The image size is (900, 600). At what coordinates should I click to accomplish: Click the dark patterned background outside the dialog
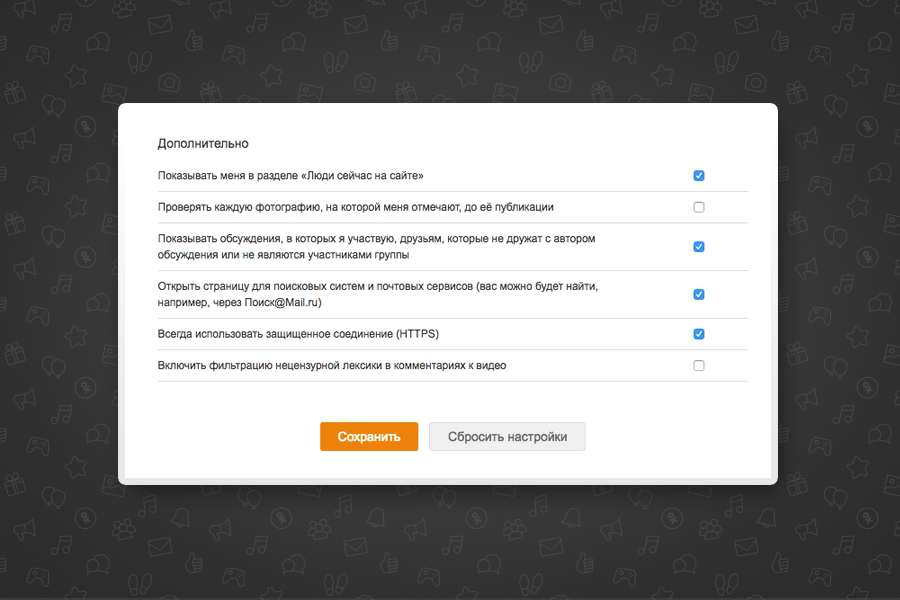pyautogui.click(x=60, y=300)
